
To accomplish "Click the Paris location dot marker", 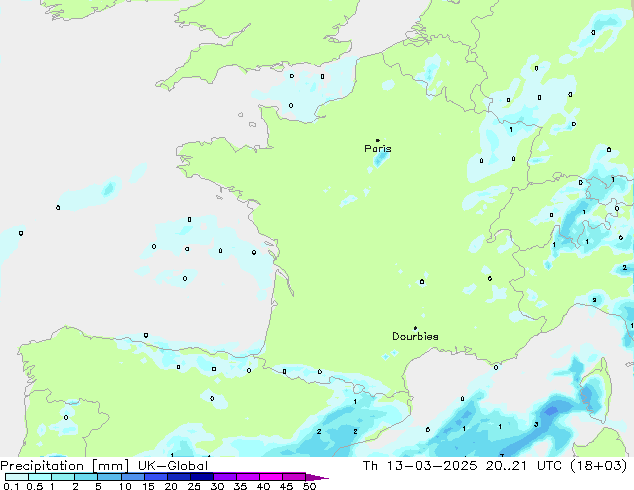I will (378, 140).
